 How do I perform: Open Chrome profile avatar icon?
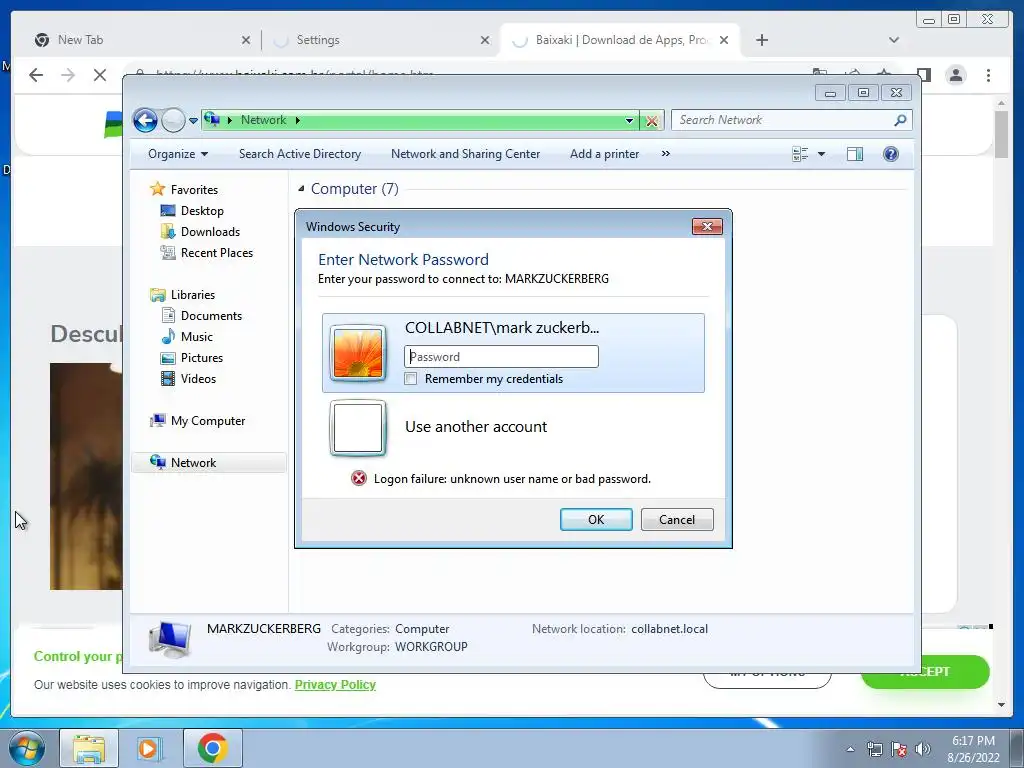(956, 75)
